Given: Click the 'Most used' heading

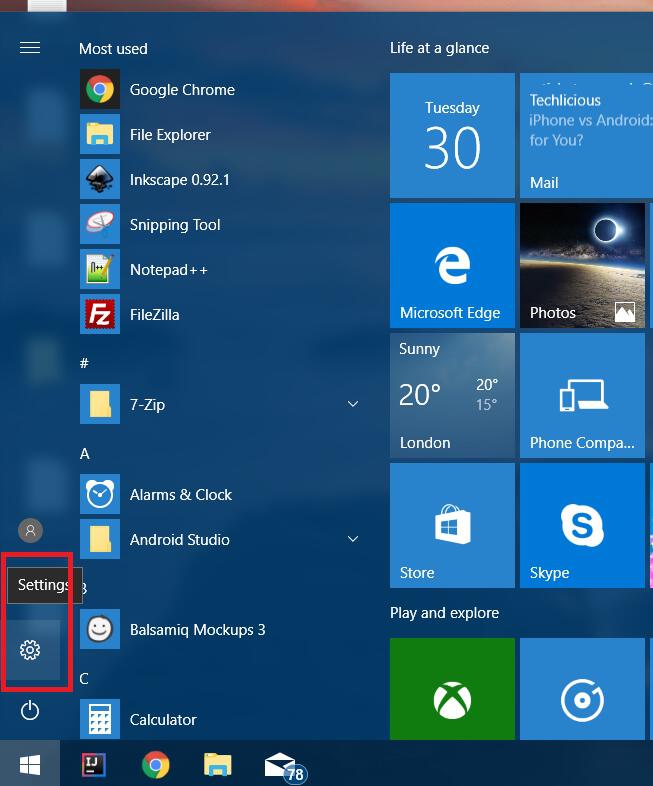Looking at the screenshot, I should [x=113, y=49].
